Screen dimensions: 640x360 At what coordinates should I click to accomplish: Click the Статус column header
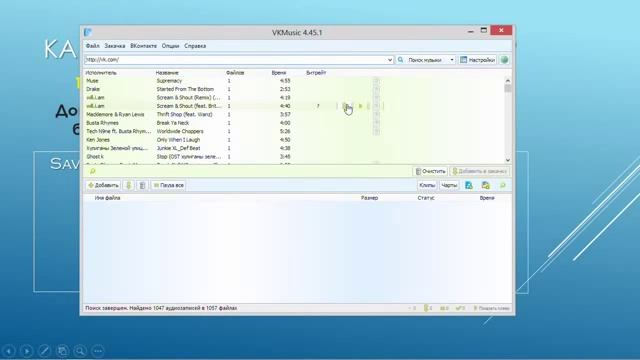[x=426, y=198]
